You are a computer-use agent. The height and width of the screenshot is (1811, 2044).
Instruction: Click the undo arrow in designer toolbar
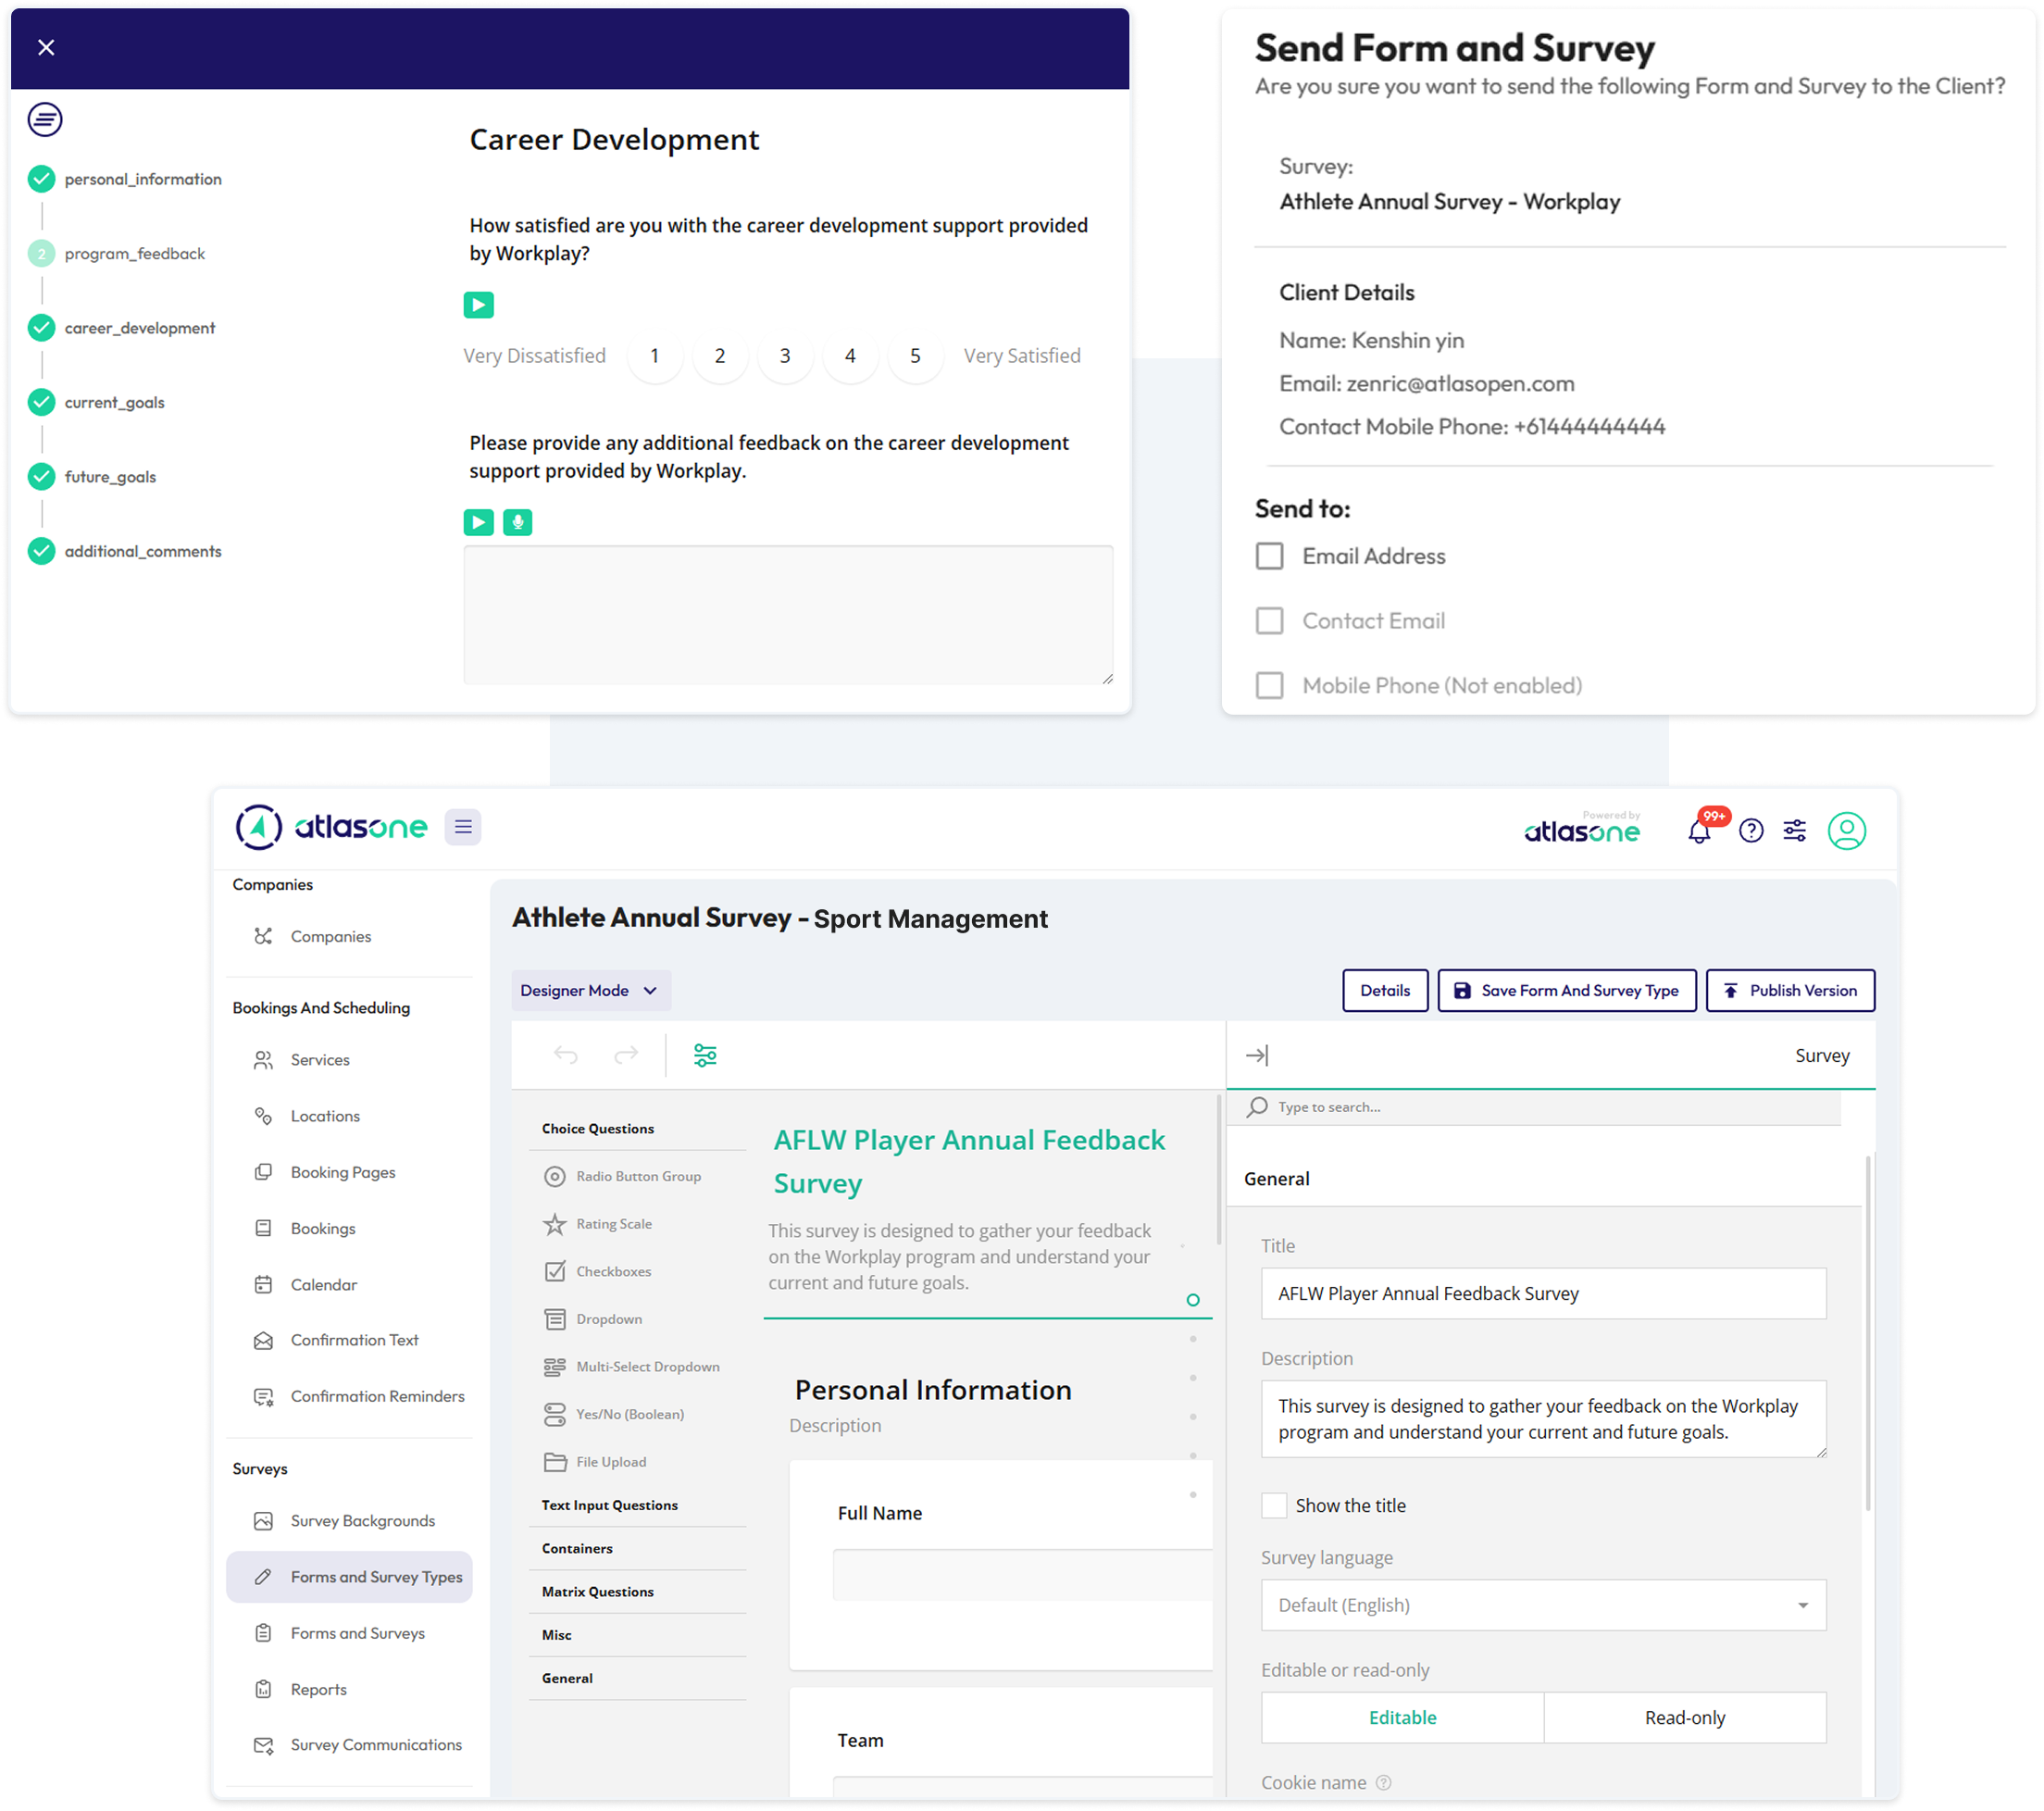point(566,1056)
